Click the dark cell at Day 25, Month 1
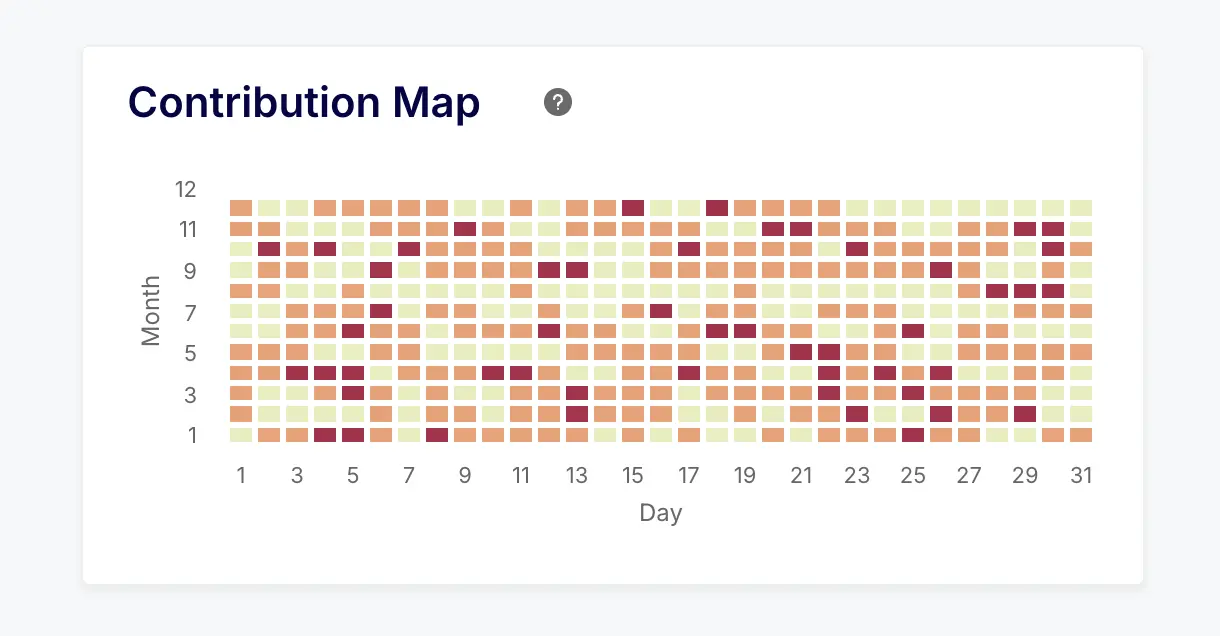The image size is (1220, 636). pyautogui.click(x=914, y=435)
